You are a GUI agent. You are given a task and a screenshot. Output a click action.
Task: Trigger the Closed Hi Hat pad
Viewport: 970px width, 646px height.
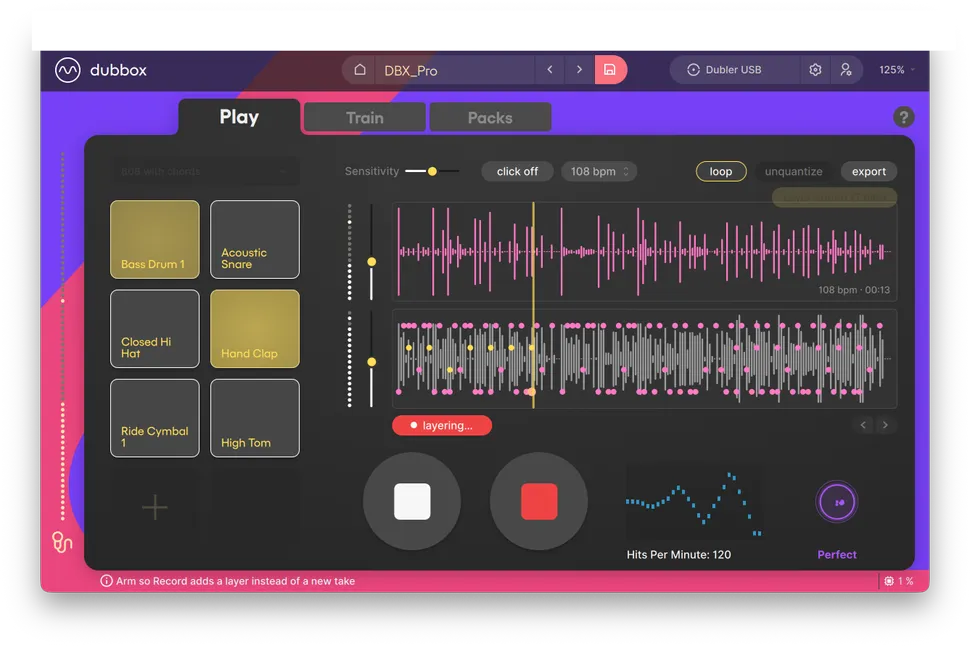point(155,329)
